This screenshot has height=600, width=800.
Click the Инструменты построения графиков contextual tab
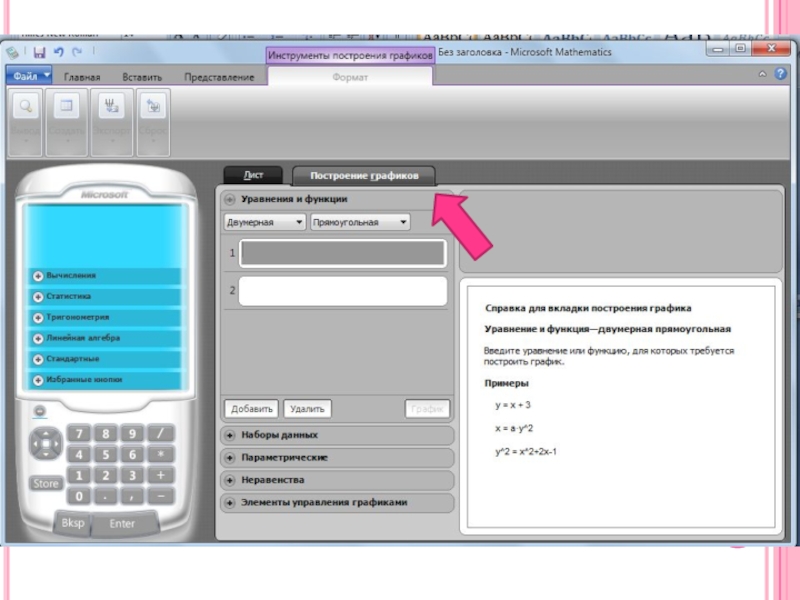pos(350,55)
